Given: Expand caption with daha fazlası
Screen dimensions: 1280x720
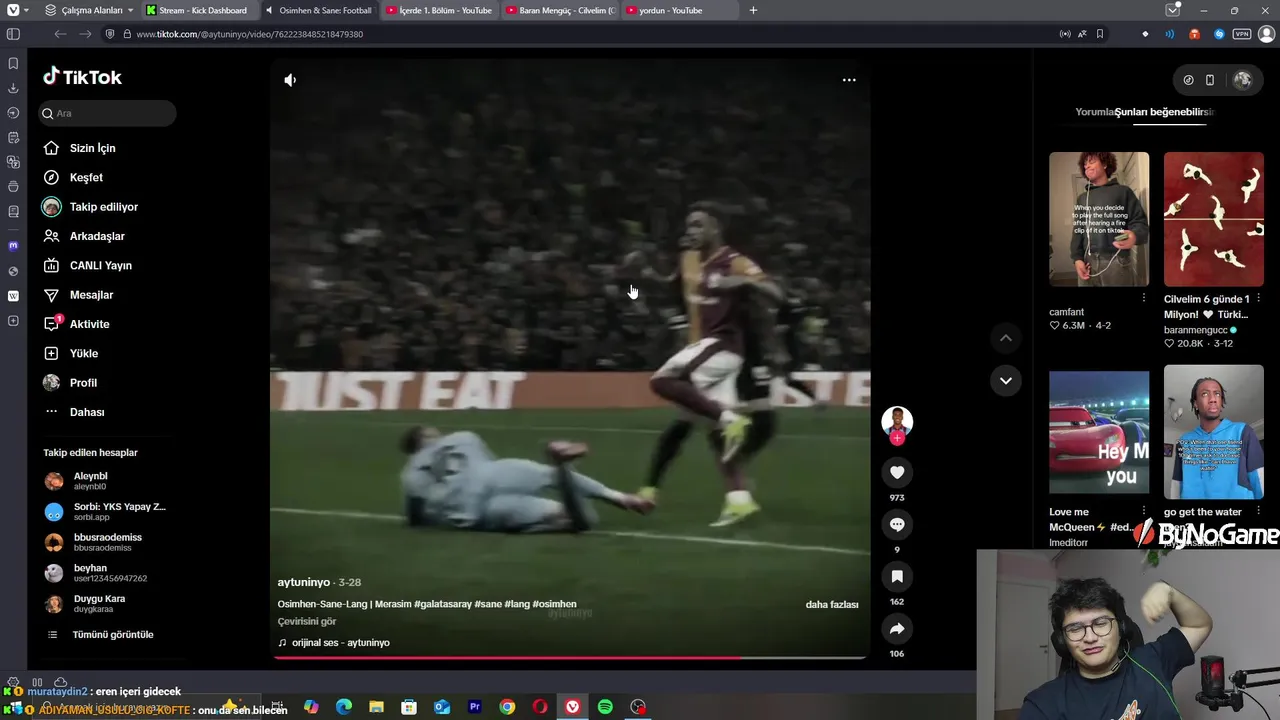Looking at the screenshot, I should click(x=832, y=605).
